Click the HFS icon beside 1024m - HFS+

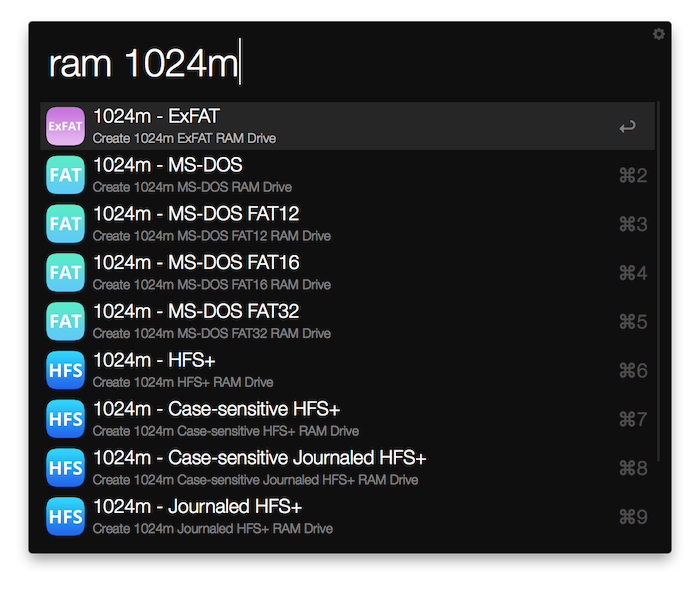click(x=65, y=370)
